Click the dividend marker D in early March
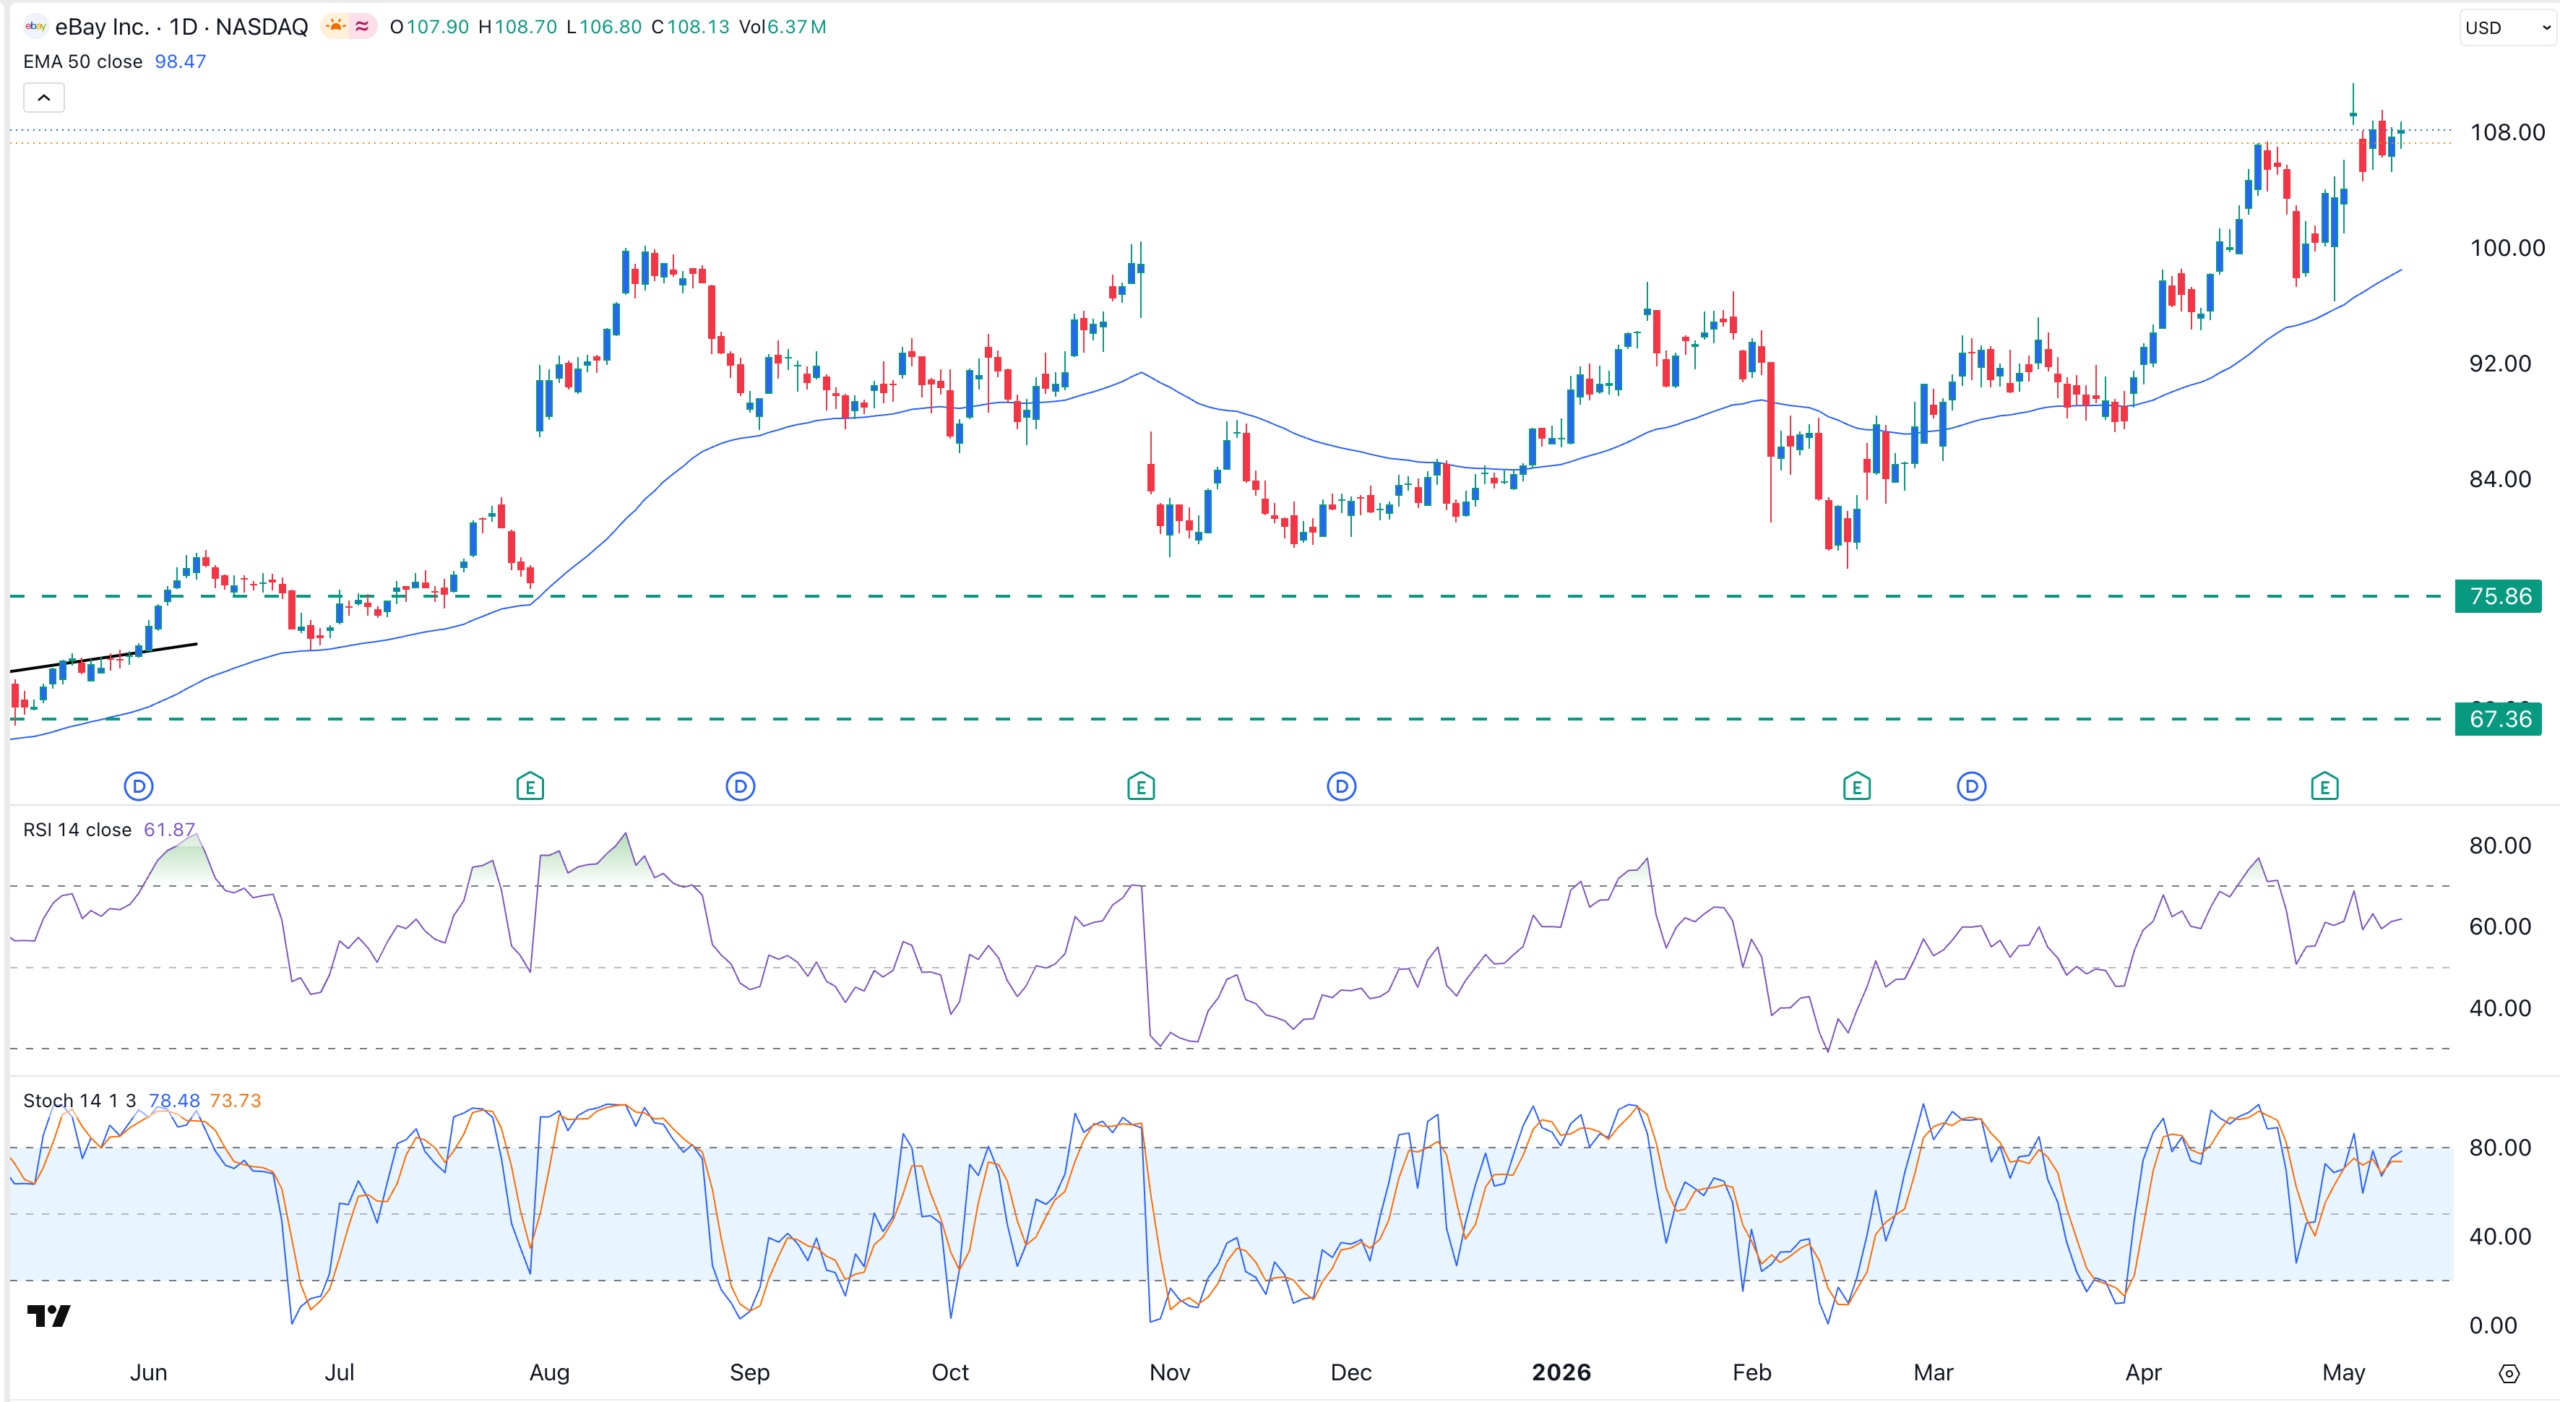 pyautogui.click(x=1972, y=787)
